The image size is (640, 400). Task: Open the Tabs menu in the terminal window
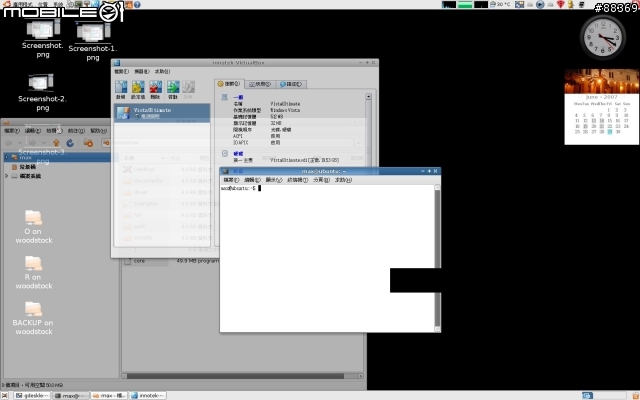(321, 180)
